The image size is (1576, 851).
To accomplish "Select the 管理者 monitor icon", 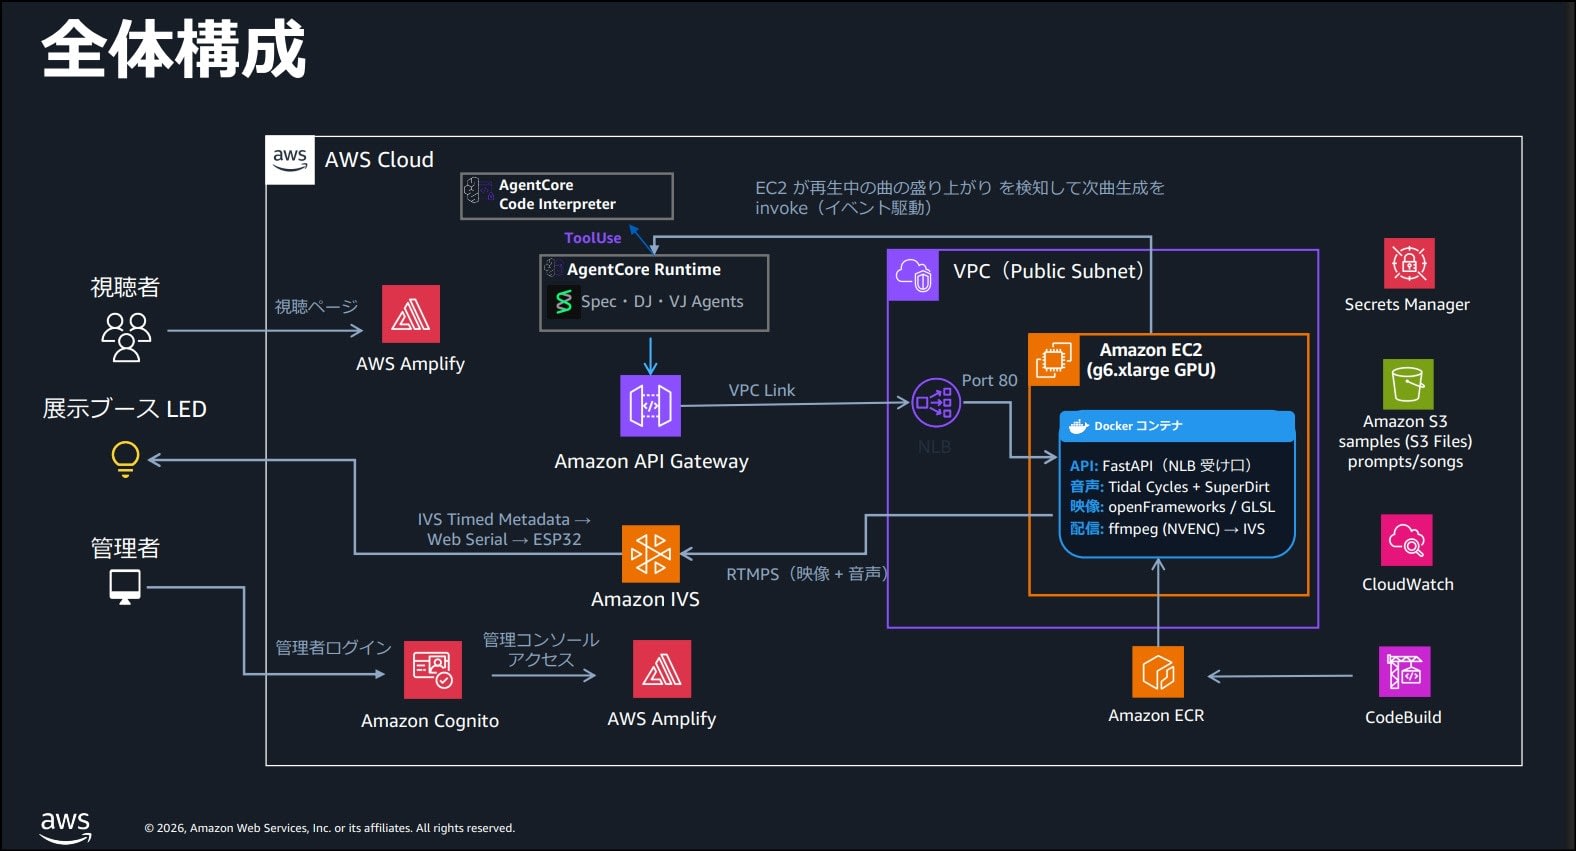I will tap(125, 587).
